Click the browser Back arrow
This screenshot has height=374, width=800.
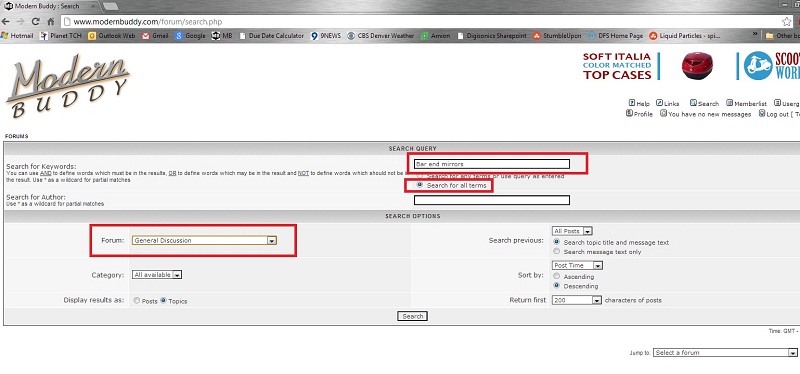(6, 22)
